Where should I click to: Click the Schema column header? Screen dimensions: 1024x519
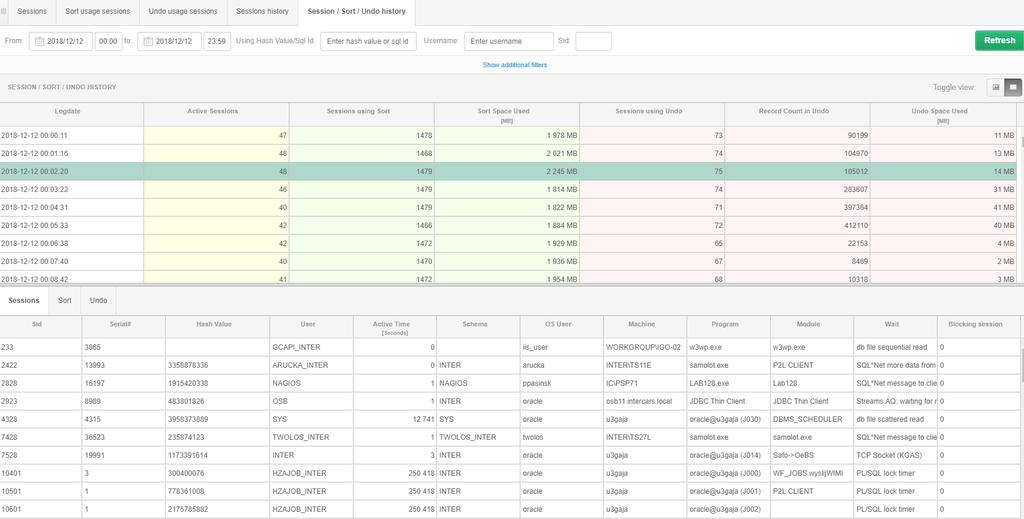(479, 327)
